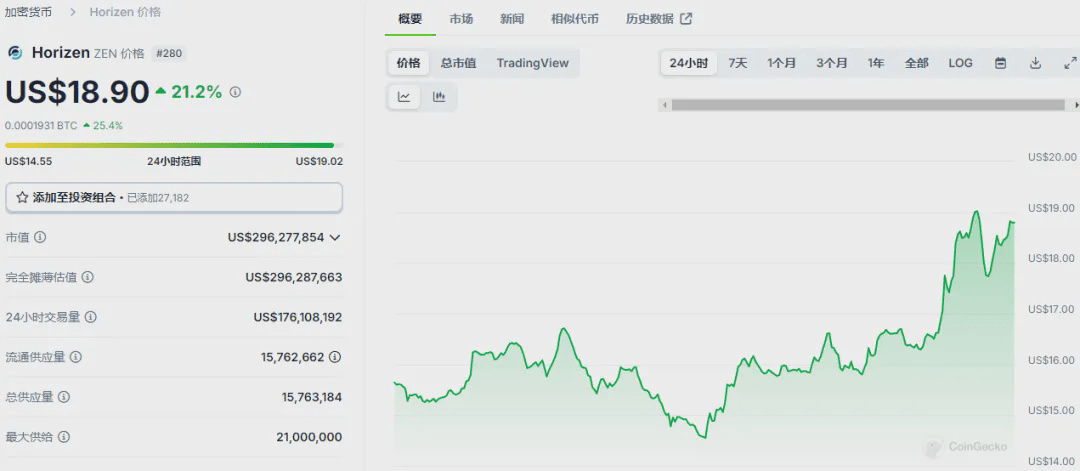
Task: Open info icon next to 21.2% change
Action: 235,92
